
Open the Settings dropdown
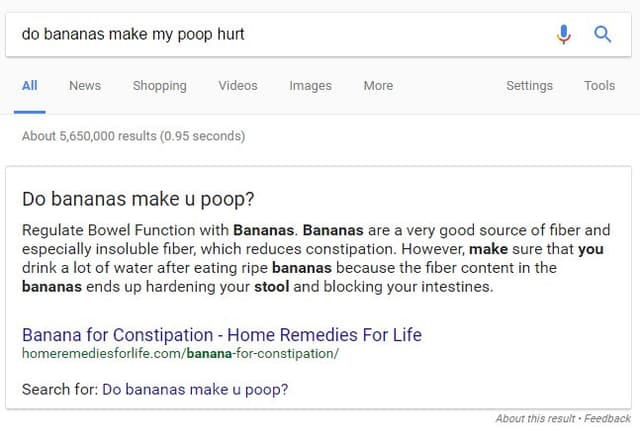click(529, 86)
